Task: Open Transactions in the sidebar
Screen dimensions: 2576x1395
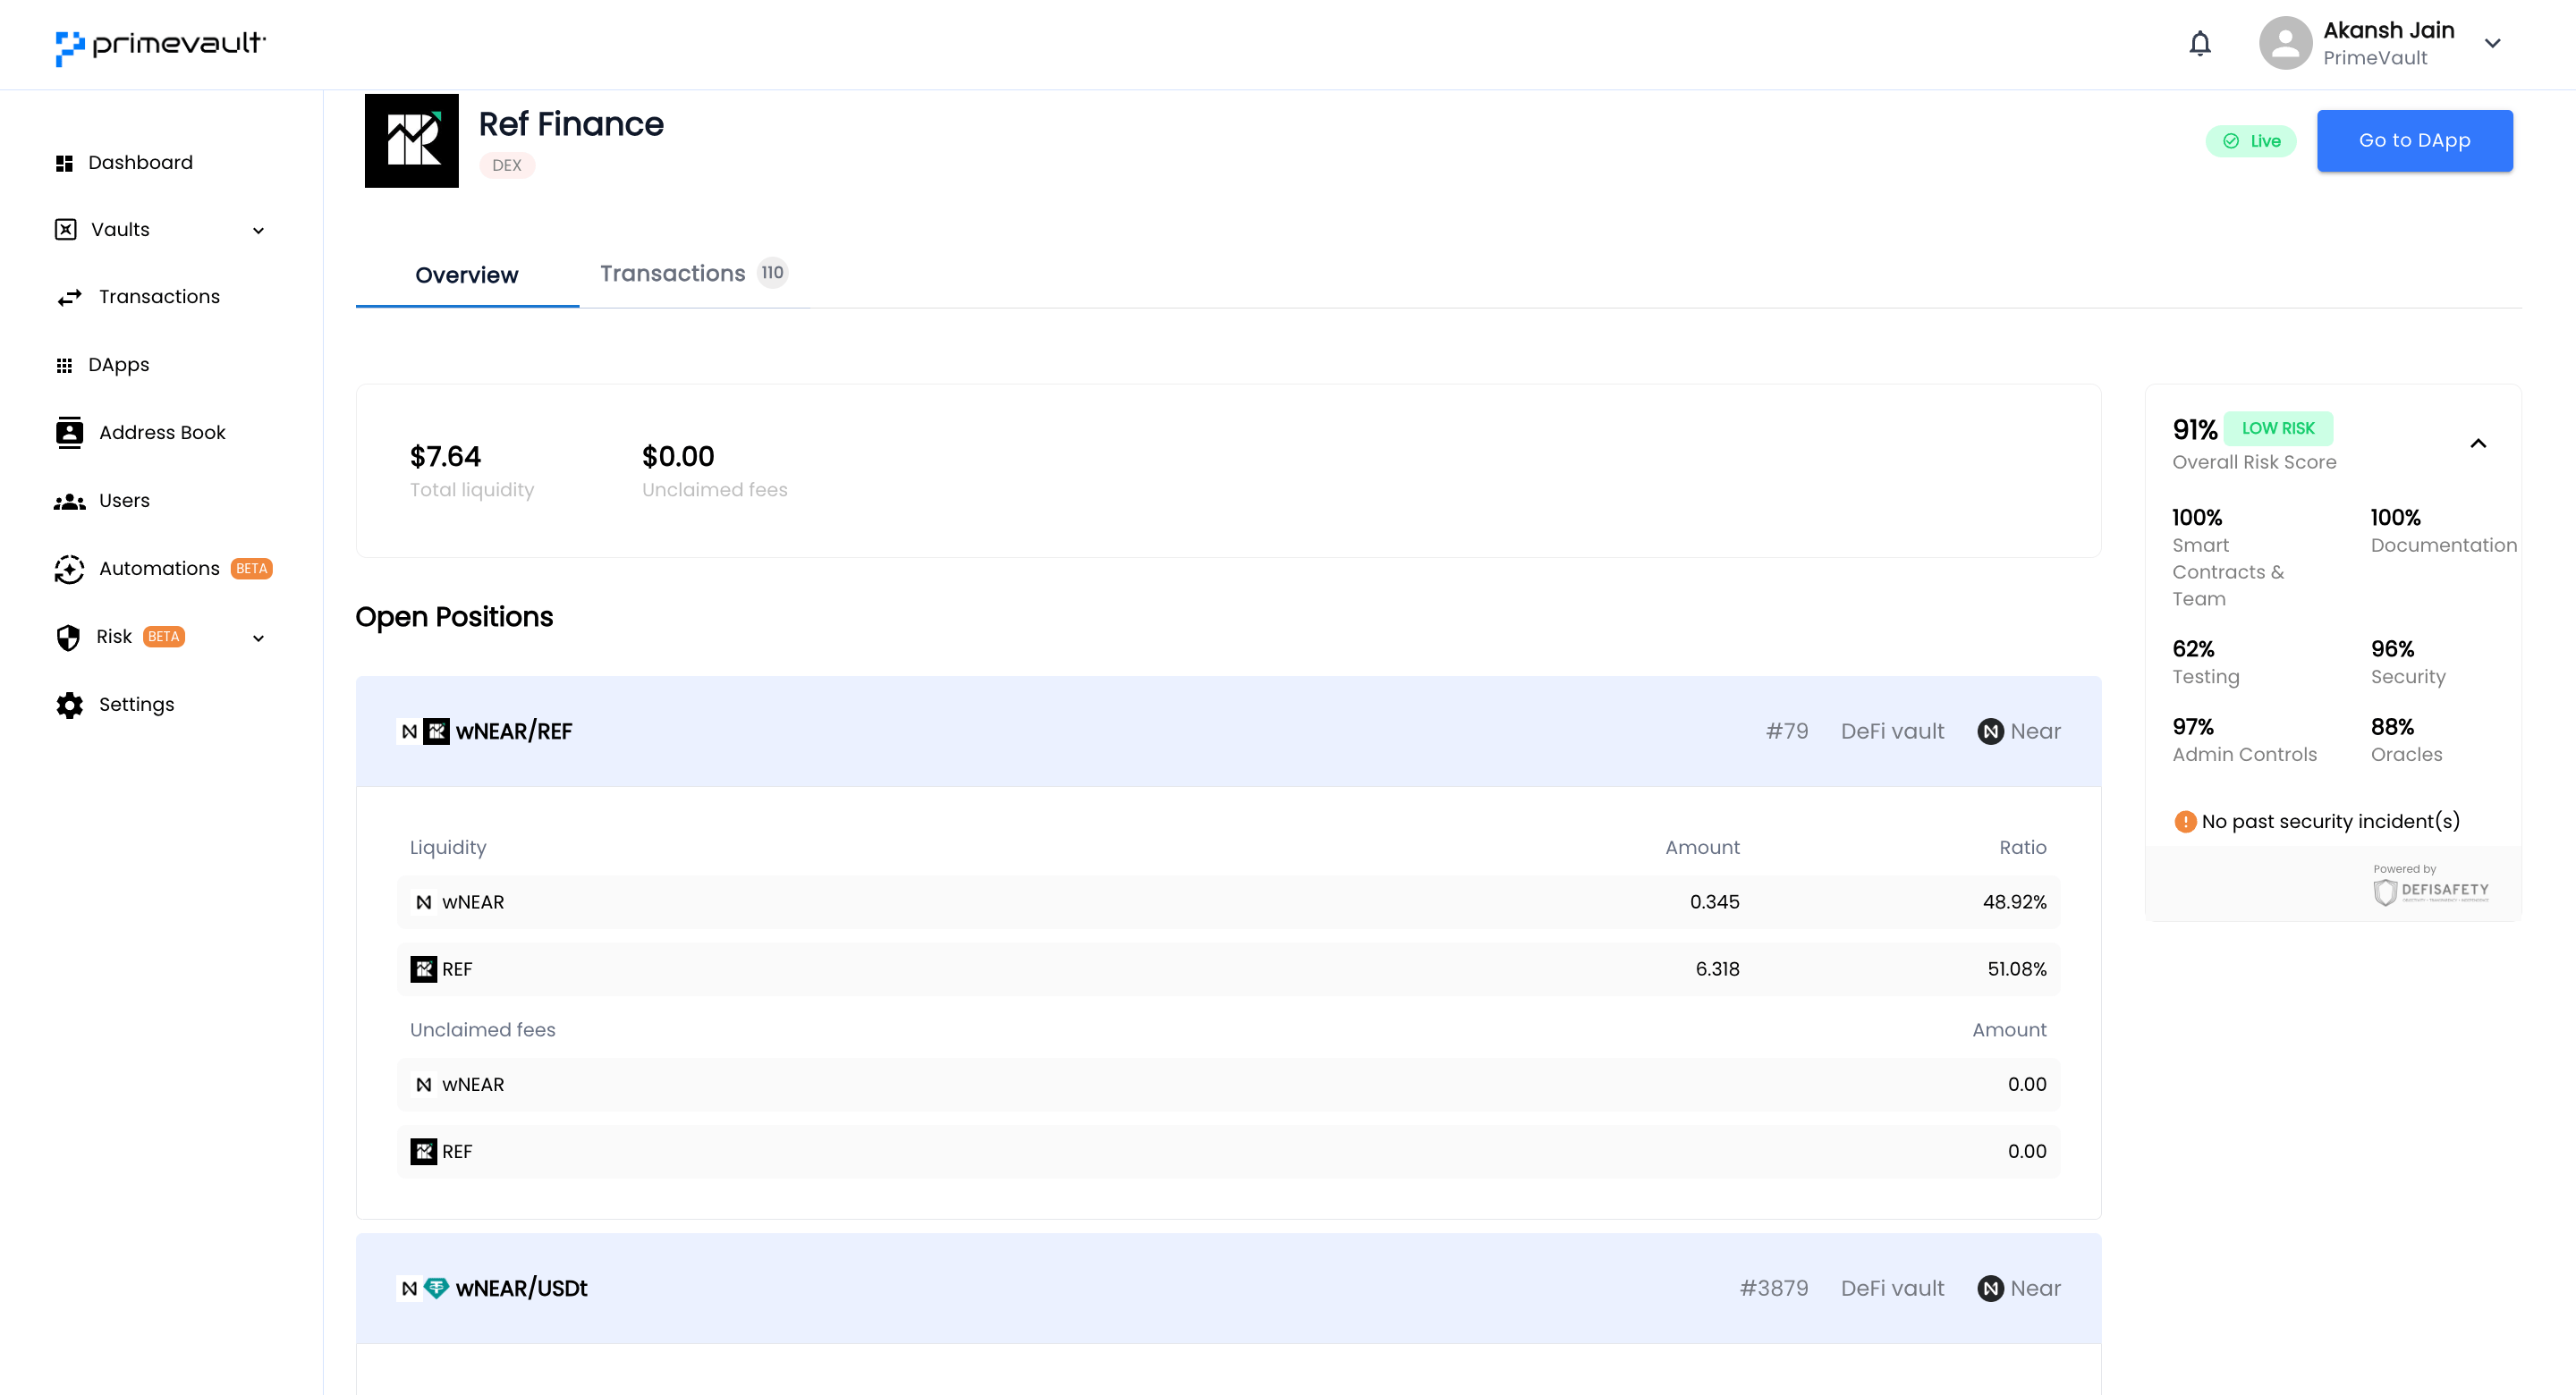Action: (x=138, y=297)
